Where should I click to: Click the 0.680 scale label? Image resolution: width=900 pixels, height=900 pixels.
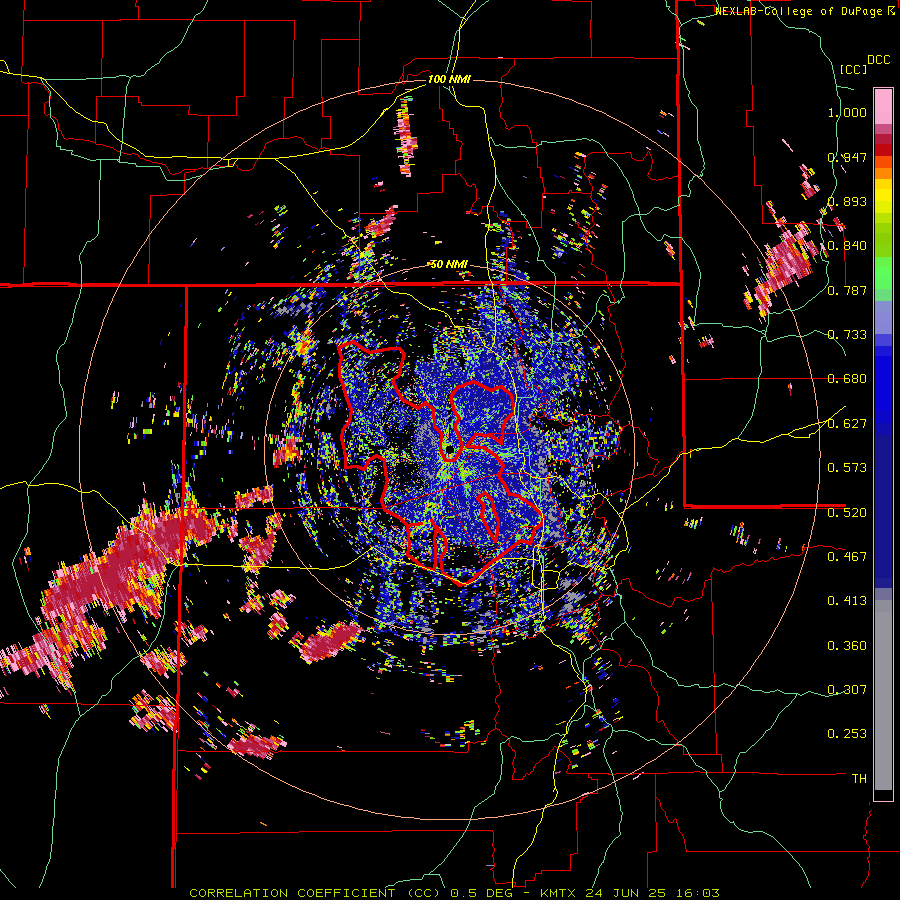[847, 379]
